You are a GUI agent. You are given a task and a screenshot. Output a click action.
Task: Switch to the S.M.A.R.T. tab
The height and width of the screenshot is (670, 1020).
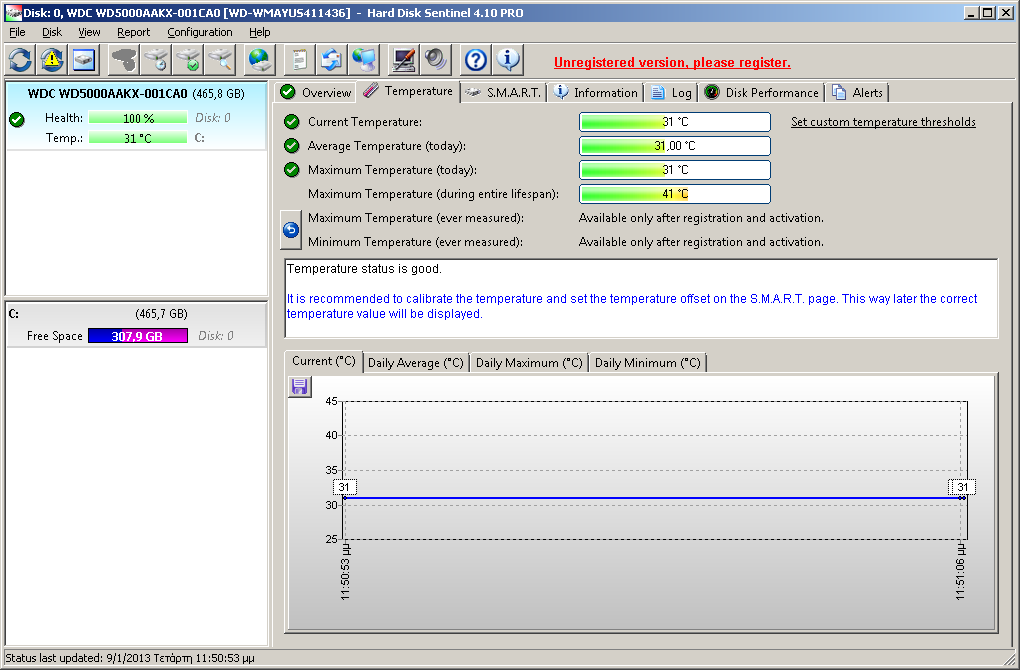tap(503, 92)
